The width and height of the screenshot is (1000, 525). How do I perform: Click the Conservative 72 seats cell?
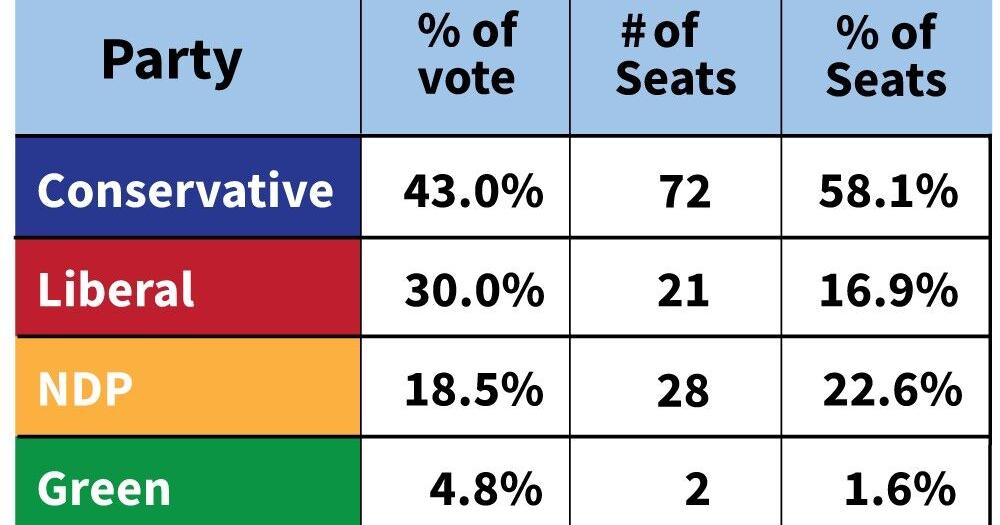click(x=675, y=187)
